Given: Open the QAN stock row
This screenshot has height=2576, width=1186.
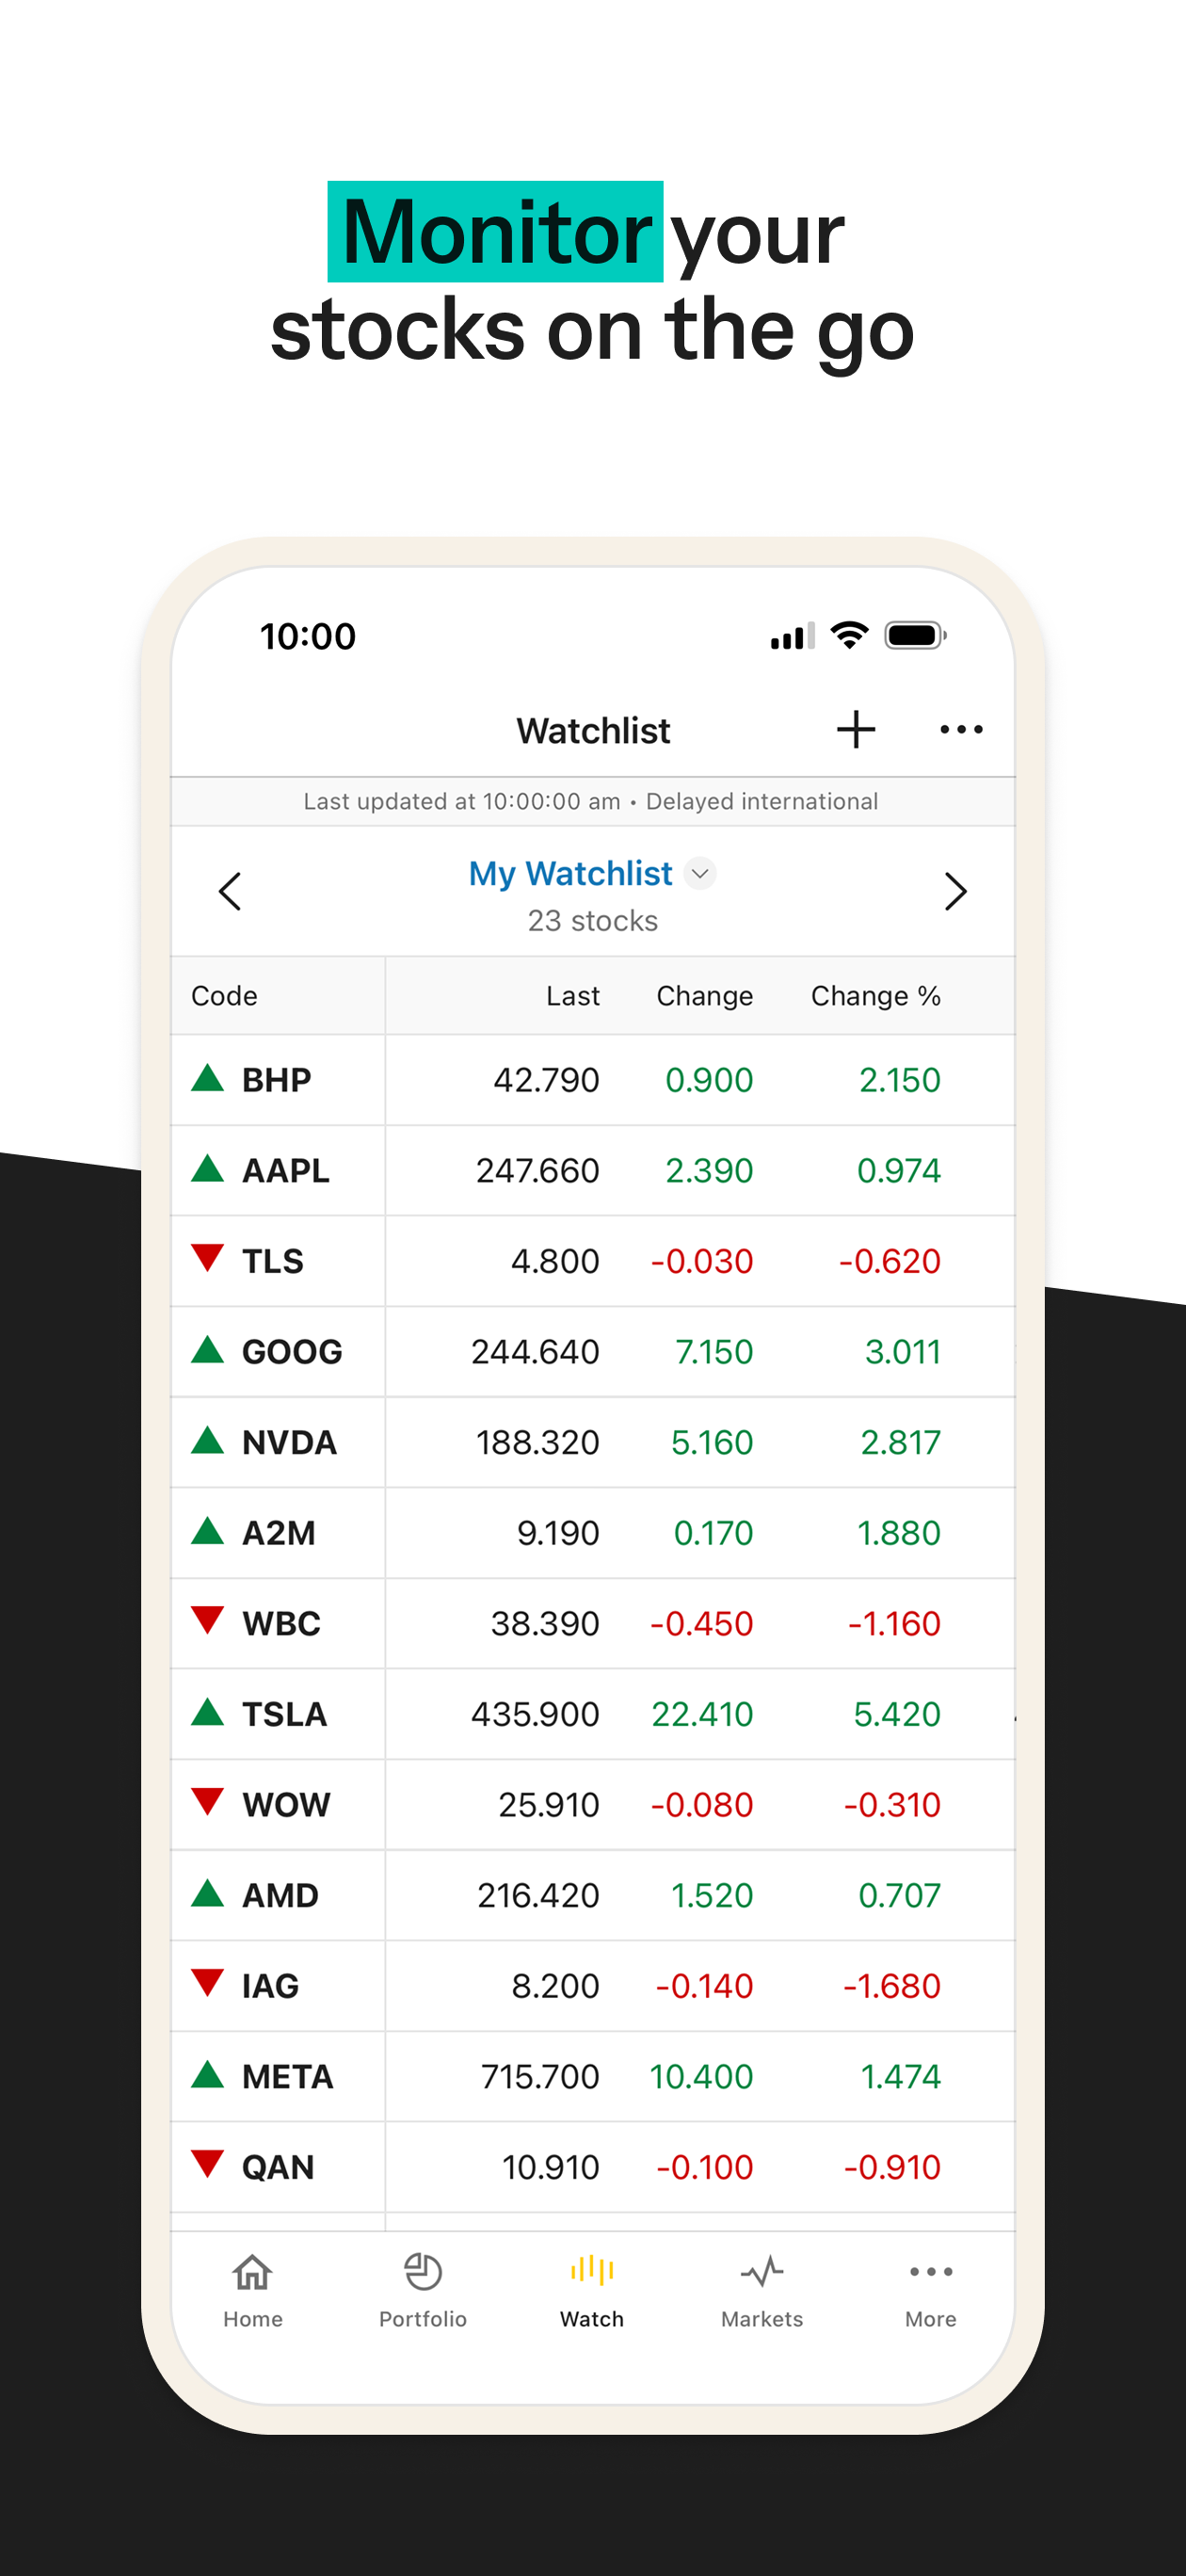Looking at the screenshot, I should (x=593, y=2167).
